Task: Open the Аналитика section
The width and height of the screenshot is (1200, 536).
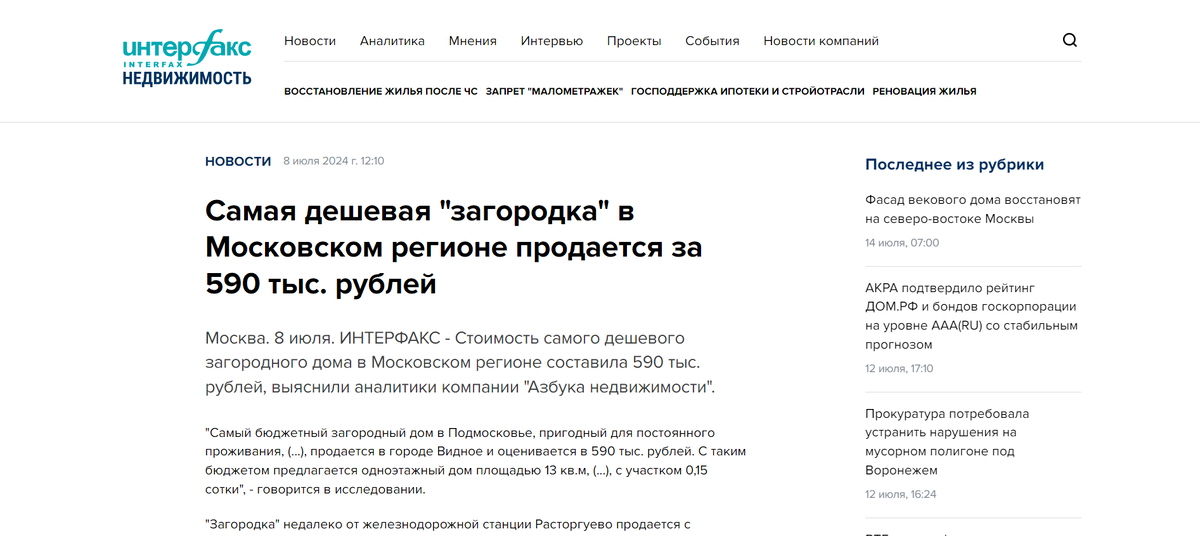Action: pyautogui.click(x=392, y=41)
